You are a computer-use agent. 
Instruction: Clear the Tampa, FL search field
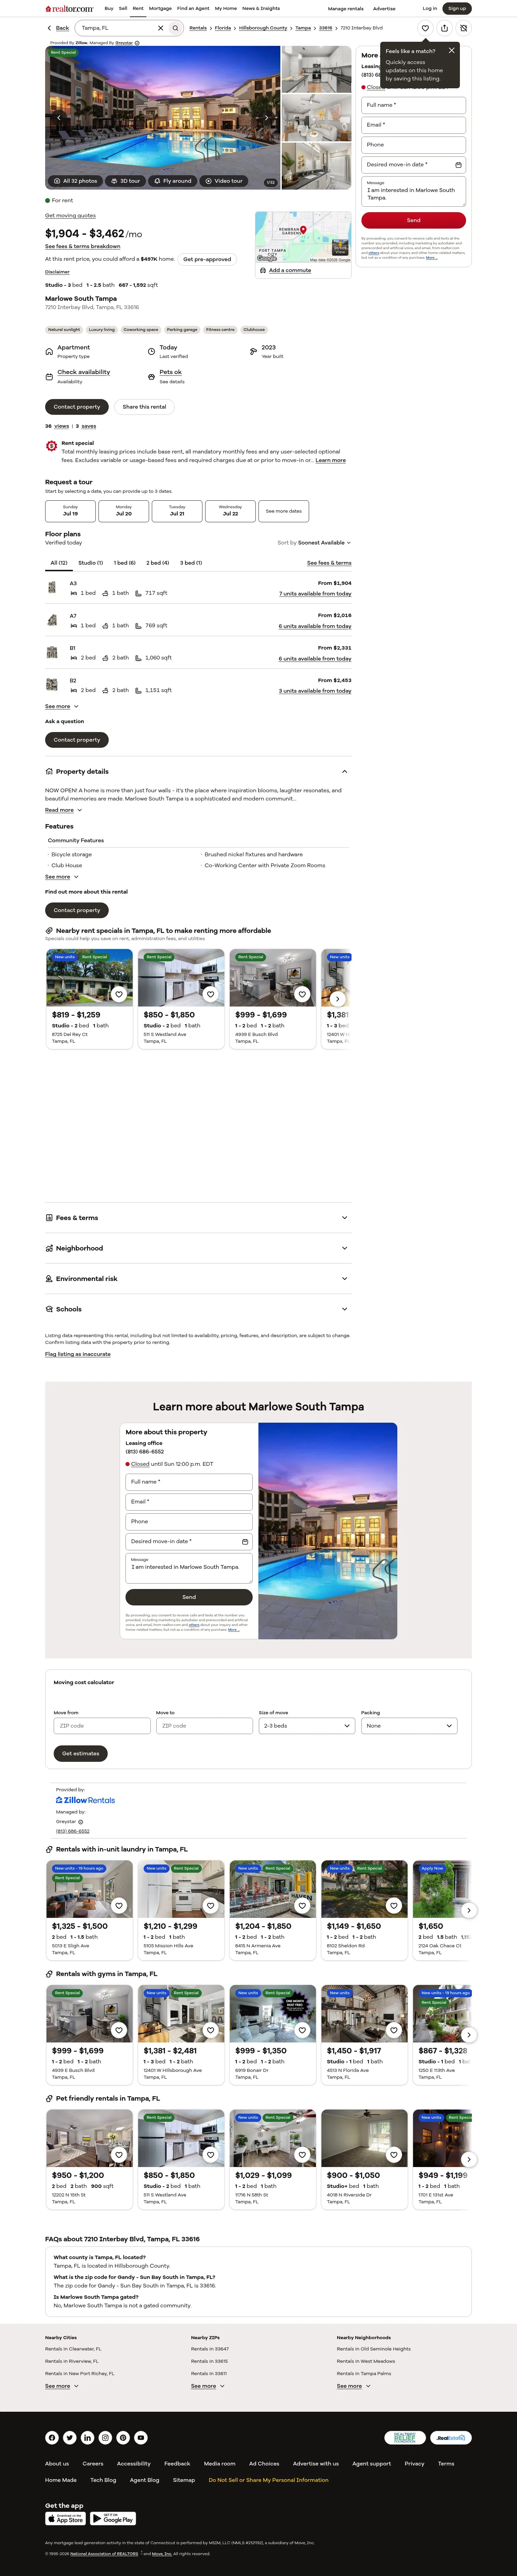click(x=160, y=28)
